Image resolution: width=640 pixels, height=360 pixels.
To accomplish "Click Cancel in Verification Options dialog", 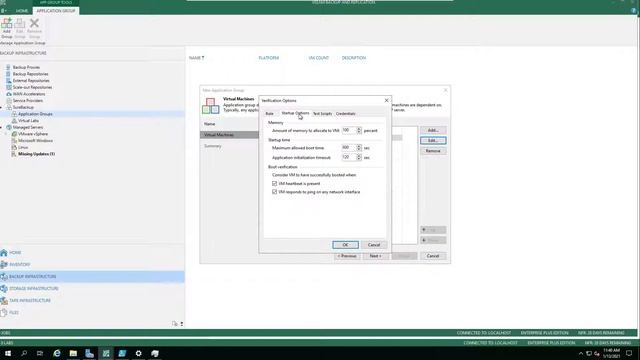I will pyautogui.click(x=374, y=245).
